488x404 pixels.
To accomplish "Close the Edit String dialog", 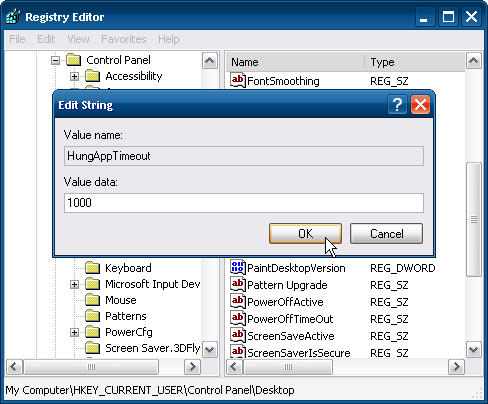I will click(x=420, y=105).
